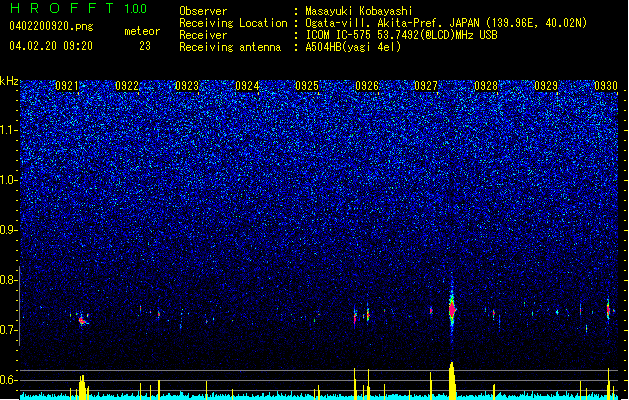The height and width of the screenshot is (400, 629).
Task: Select the Observer label
Action: (203, 11)
